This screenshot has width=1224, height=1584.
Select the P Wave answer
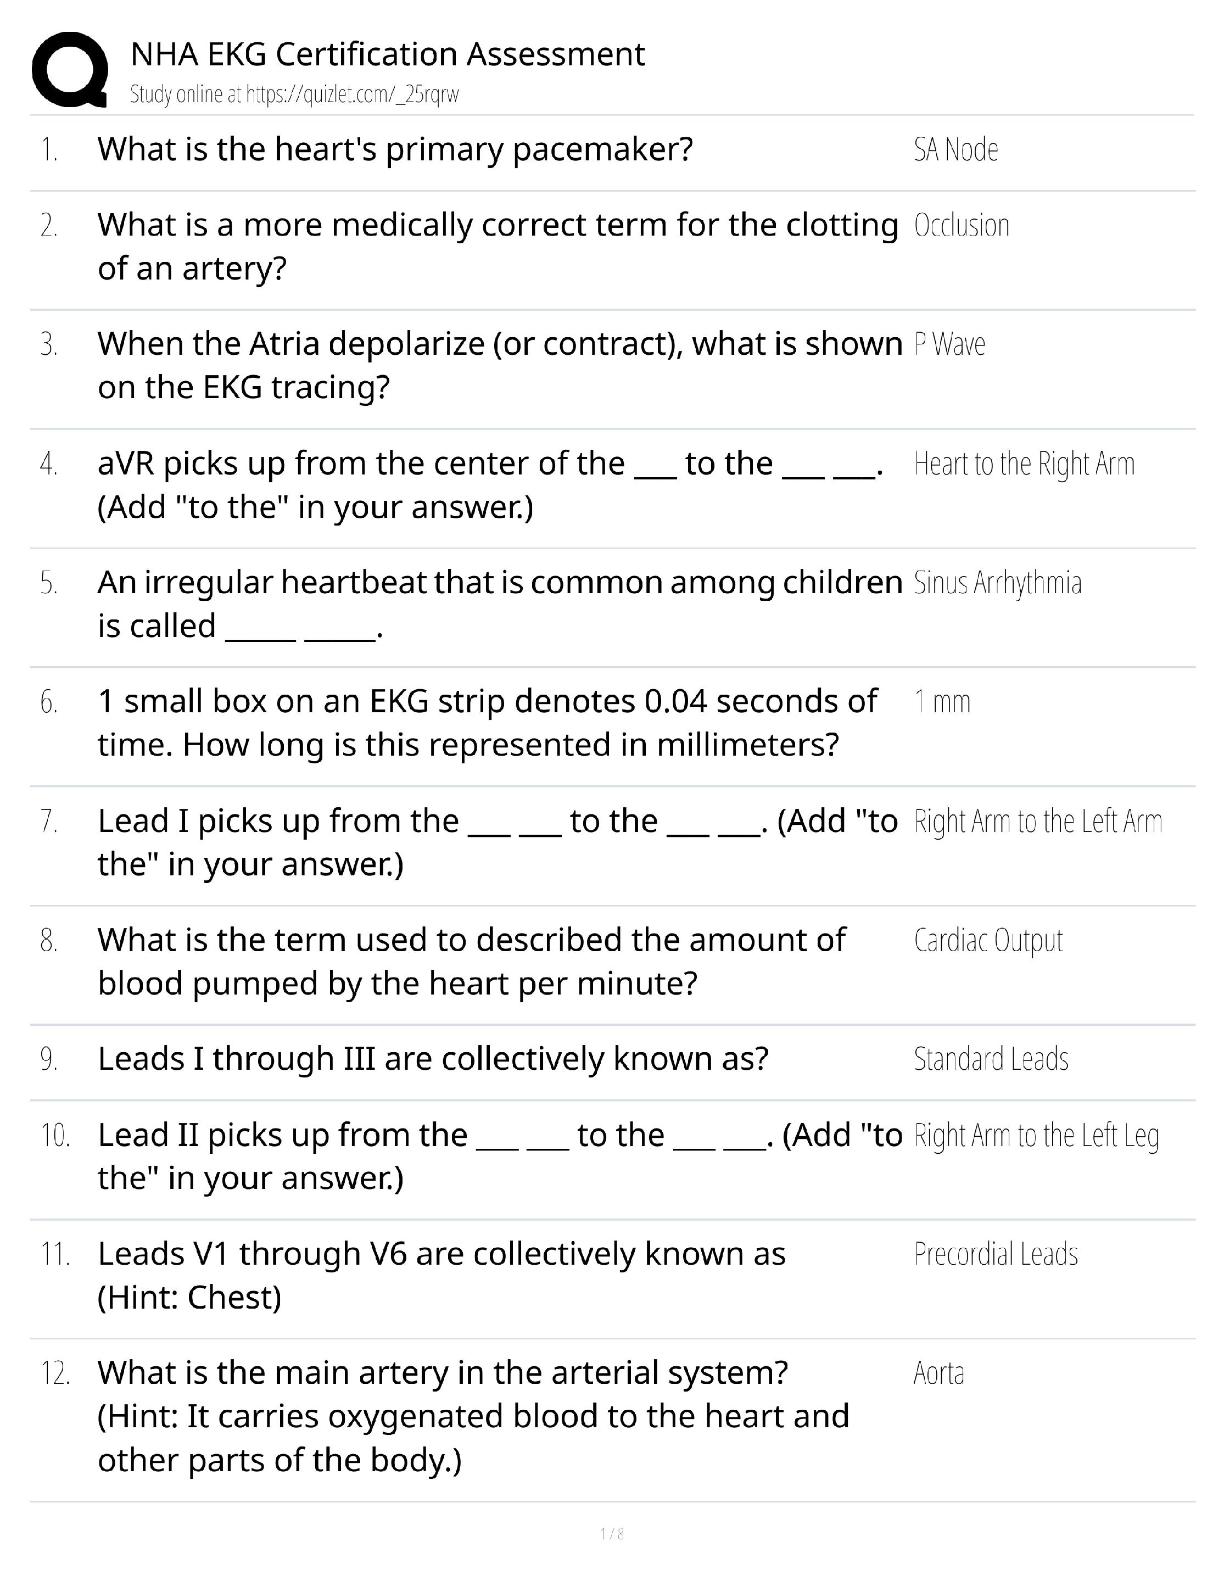click(949, 345)
